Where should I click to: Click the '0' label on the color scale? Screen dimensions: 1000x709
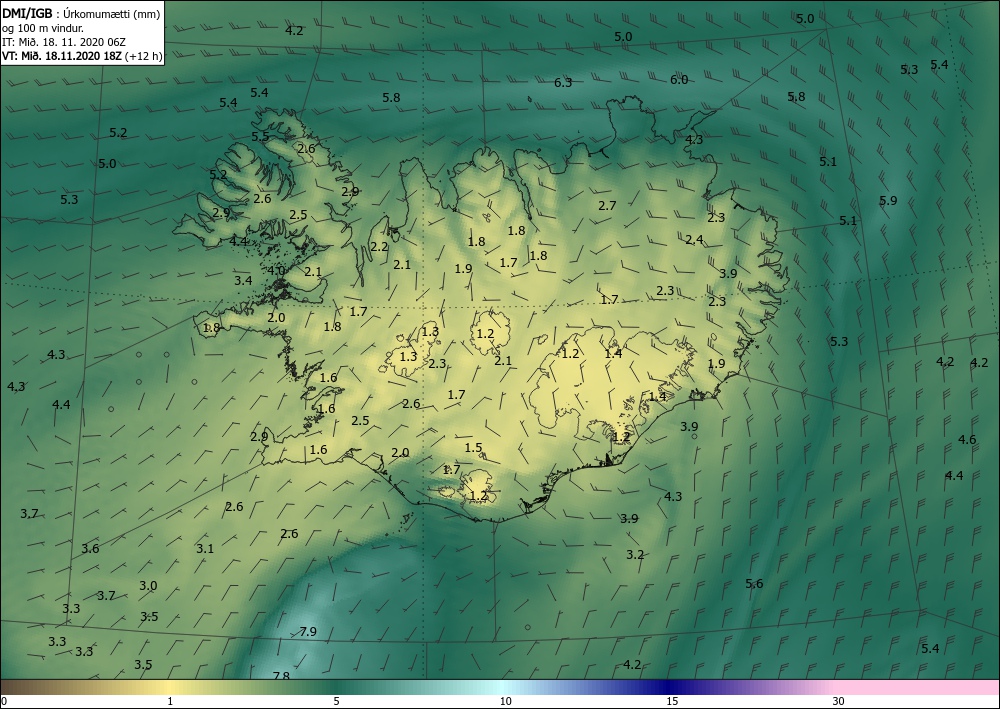(4, 701)
